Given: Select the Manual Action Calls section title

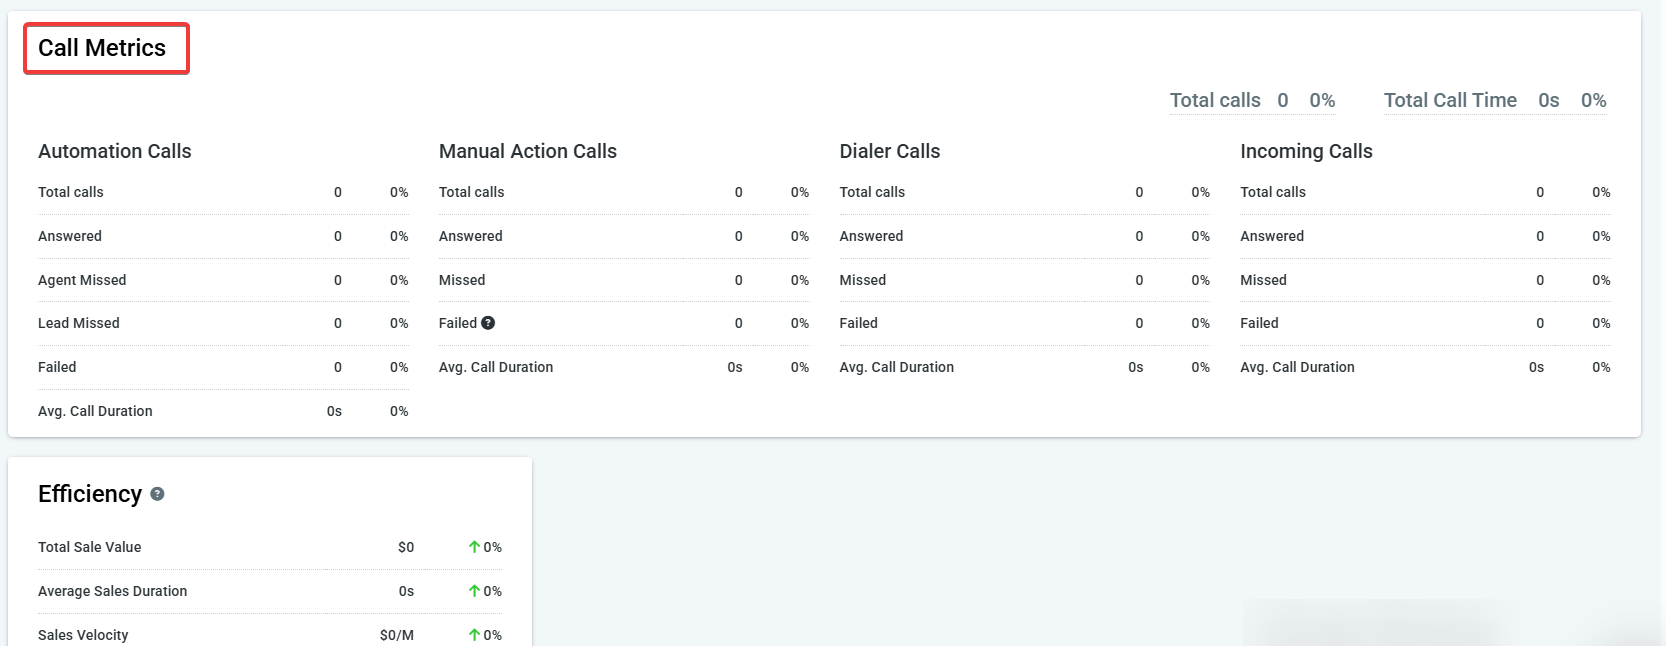Looking at the screenshot, I should tap(527, 151).
